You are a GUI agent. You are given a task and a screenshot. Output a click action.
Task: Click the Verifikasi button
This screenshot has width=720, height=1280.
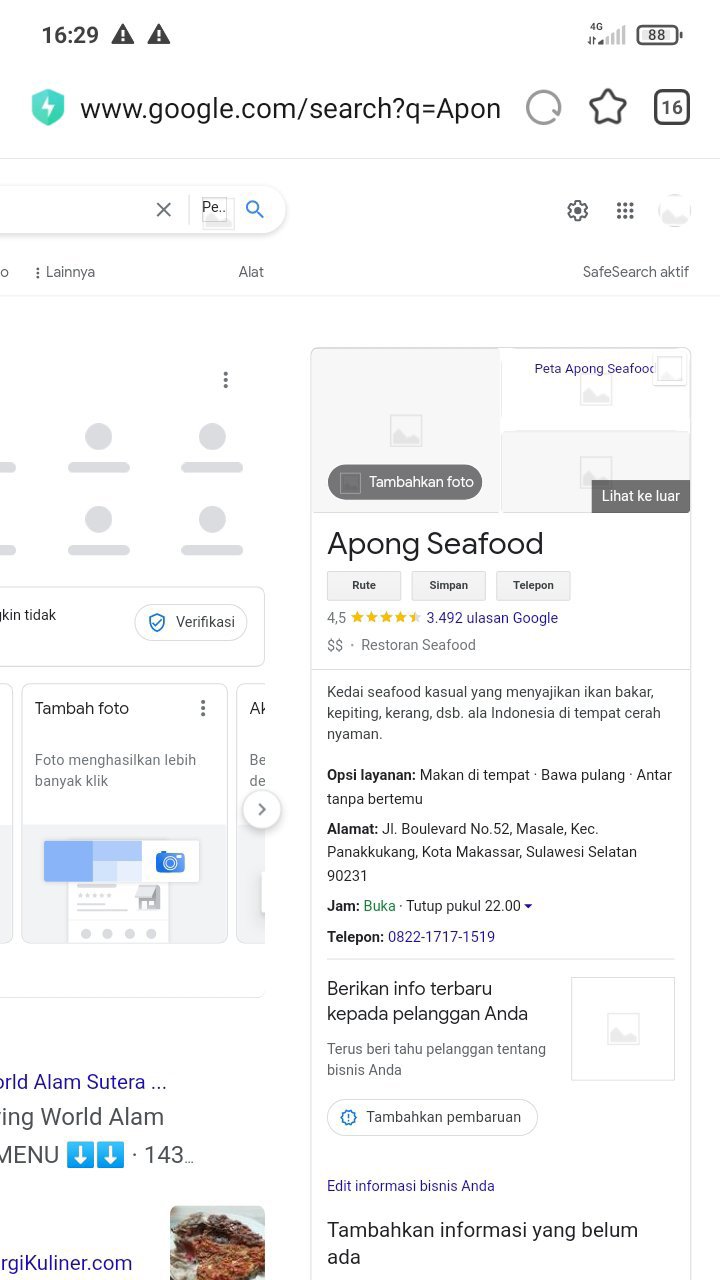tap(191, 622)
